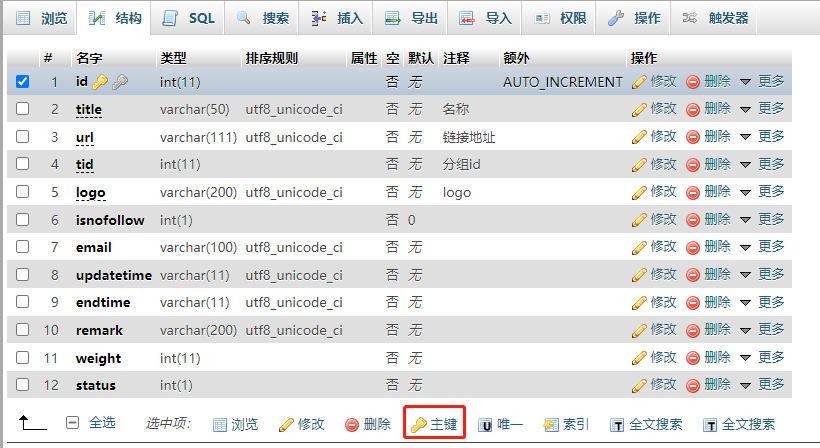Click the index icon in bottom toolbar
Viewport: 820px width, 448px height.
coord(551,425)
